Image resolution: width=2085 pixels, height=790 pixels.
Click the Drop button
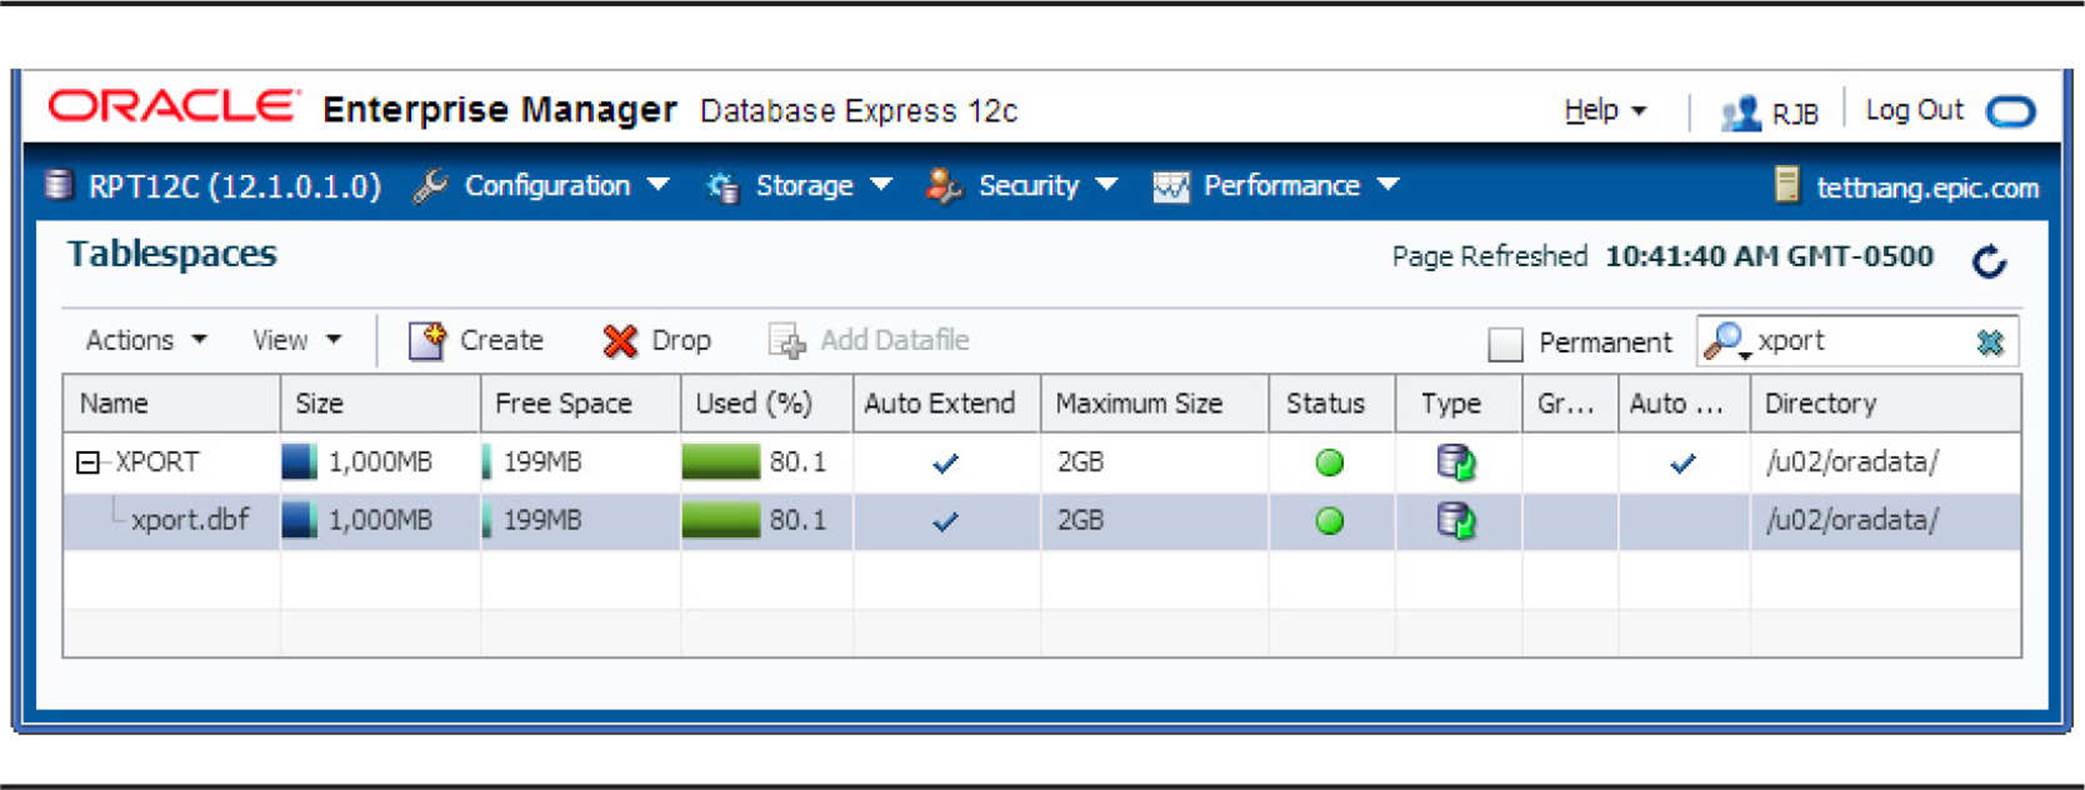coord(657,341)
